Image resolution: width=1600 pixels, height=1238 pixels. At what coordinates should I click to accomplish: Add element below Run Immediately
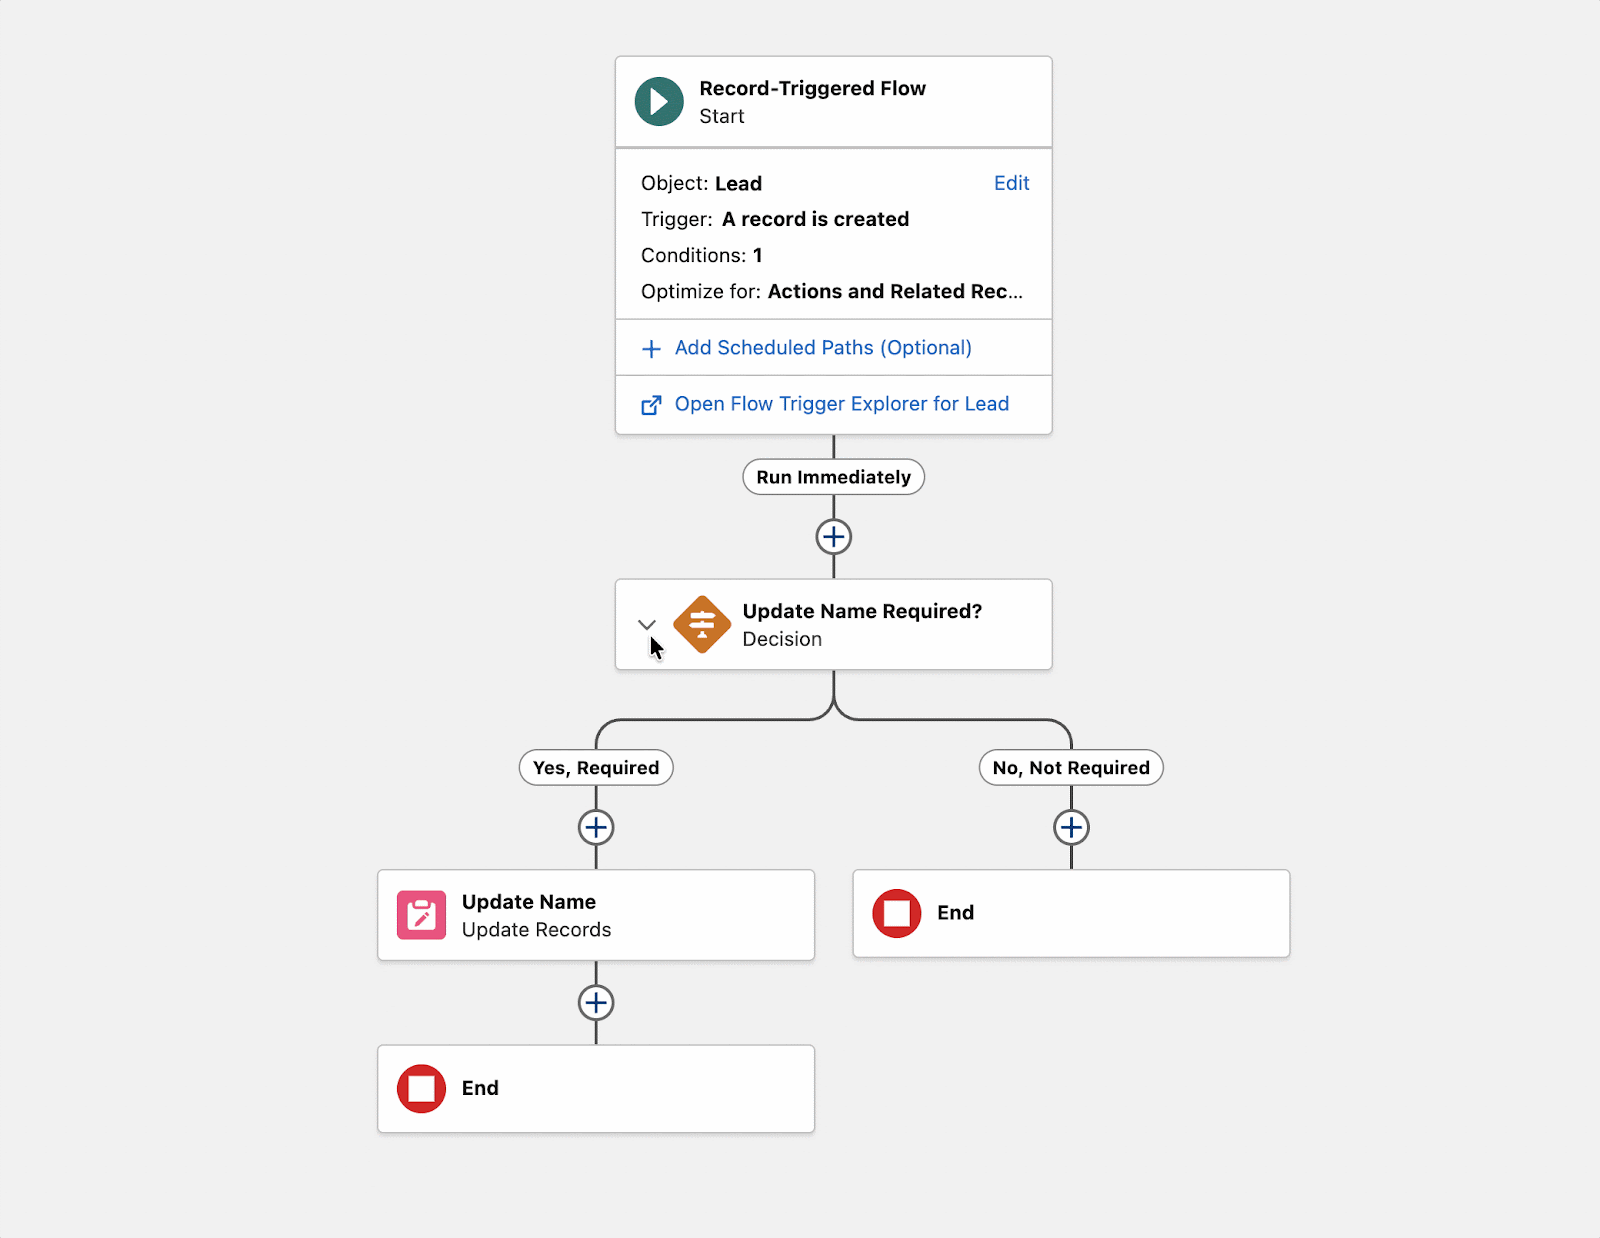834,537
